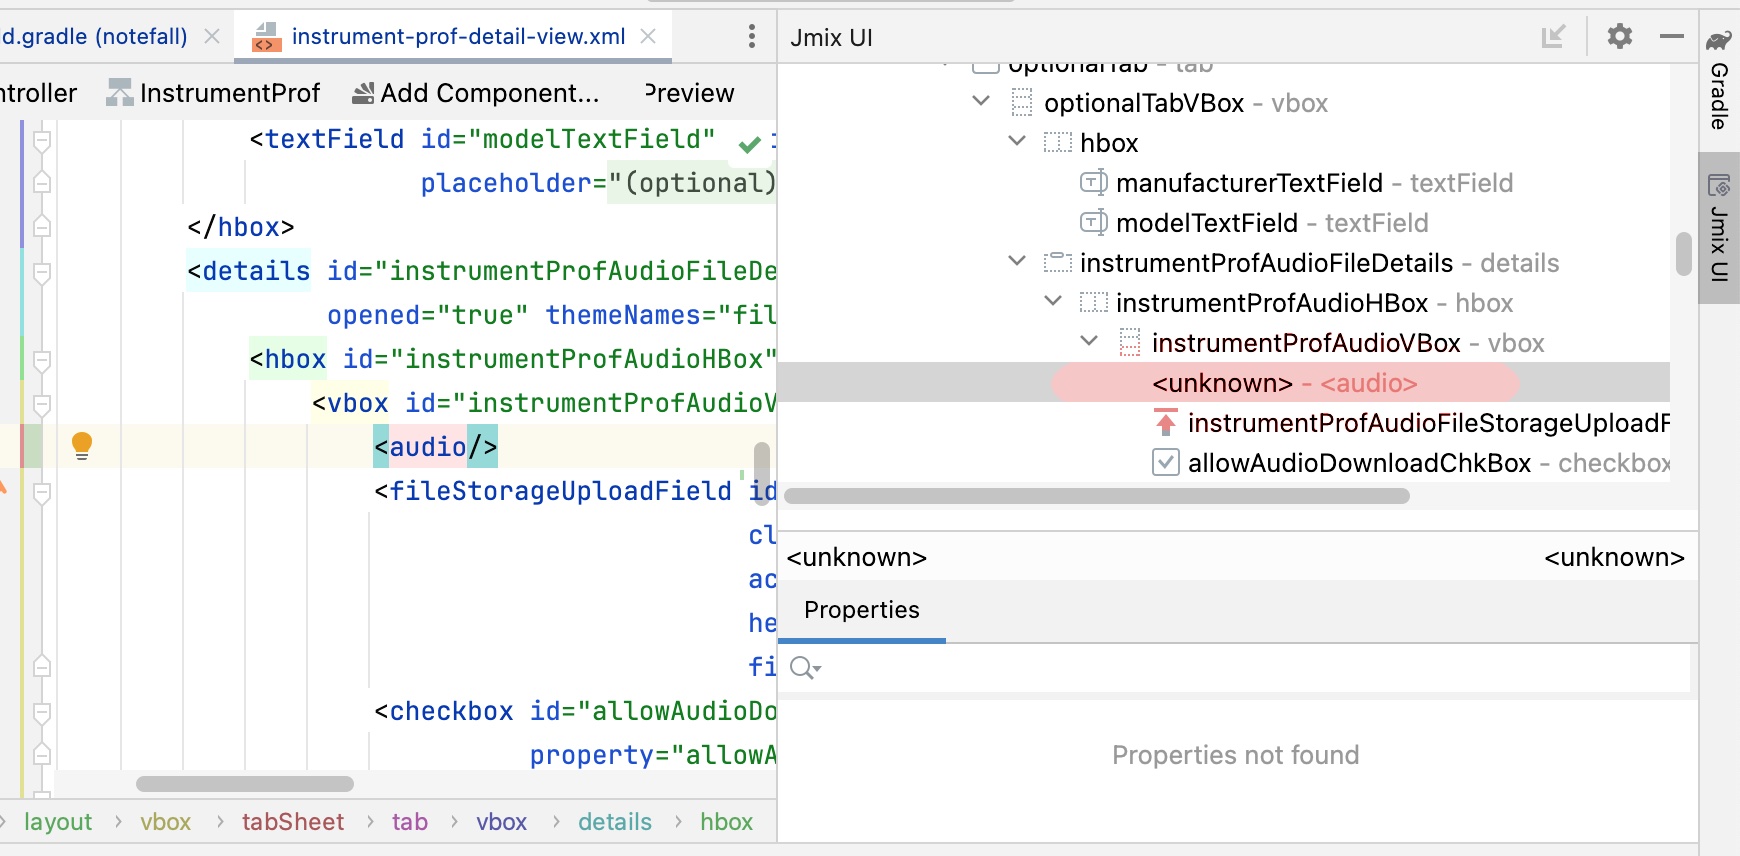
Task: Click the modelTextField text field icon
Action: point(1094,223)
